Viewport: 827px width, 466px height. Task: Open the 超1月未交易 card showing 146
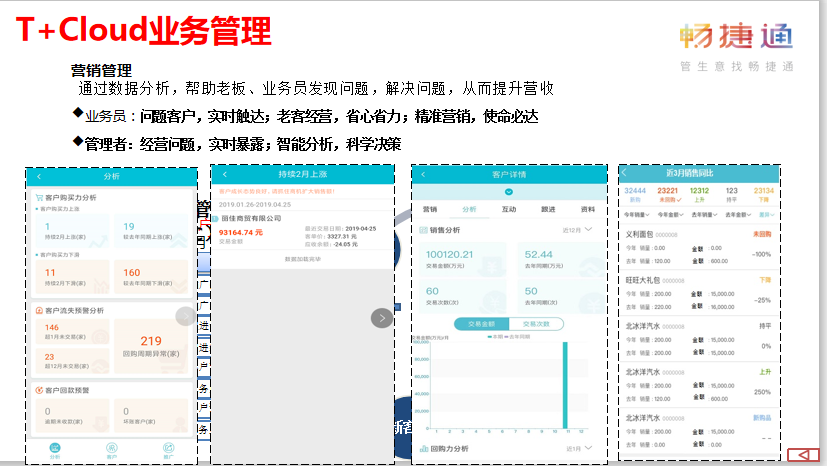pyautogui.click(x=72, y=332)
